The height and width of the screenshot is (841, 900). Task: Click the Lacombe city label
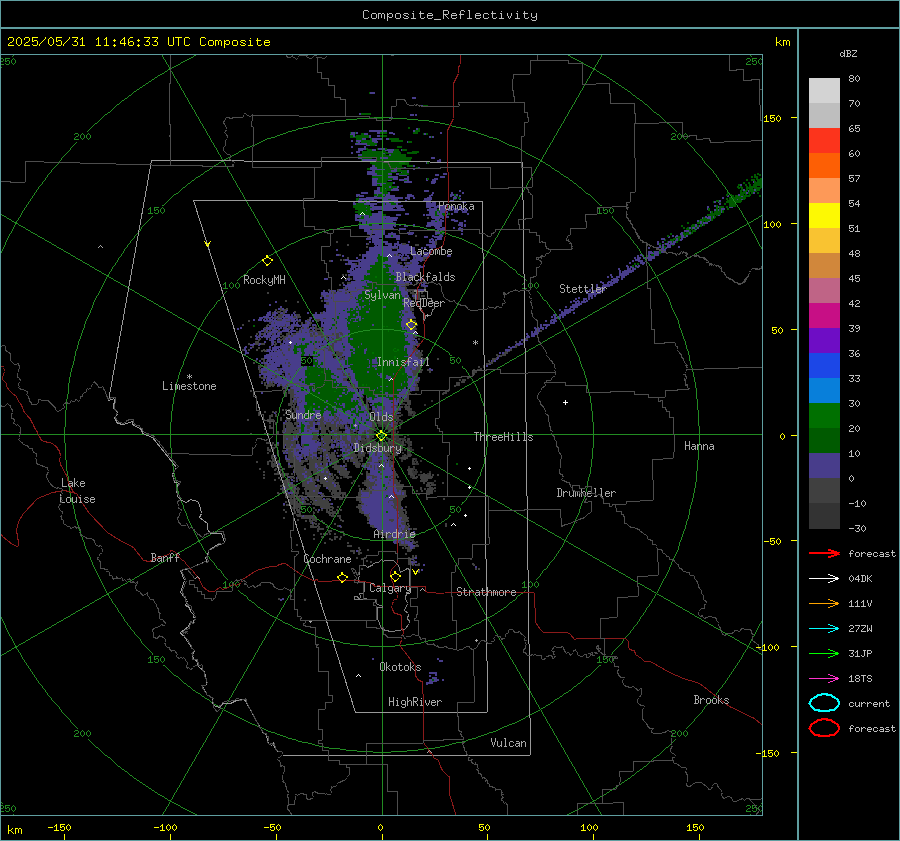[x=431, y=251]
